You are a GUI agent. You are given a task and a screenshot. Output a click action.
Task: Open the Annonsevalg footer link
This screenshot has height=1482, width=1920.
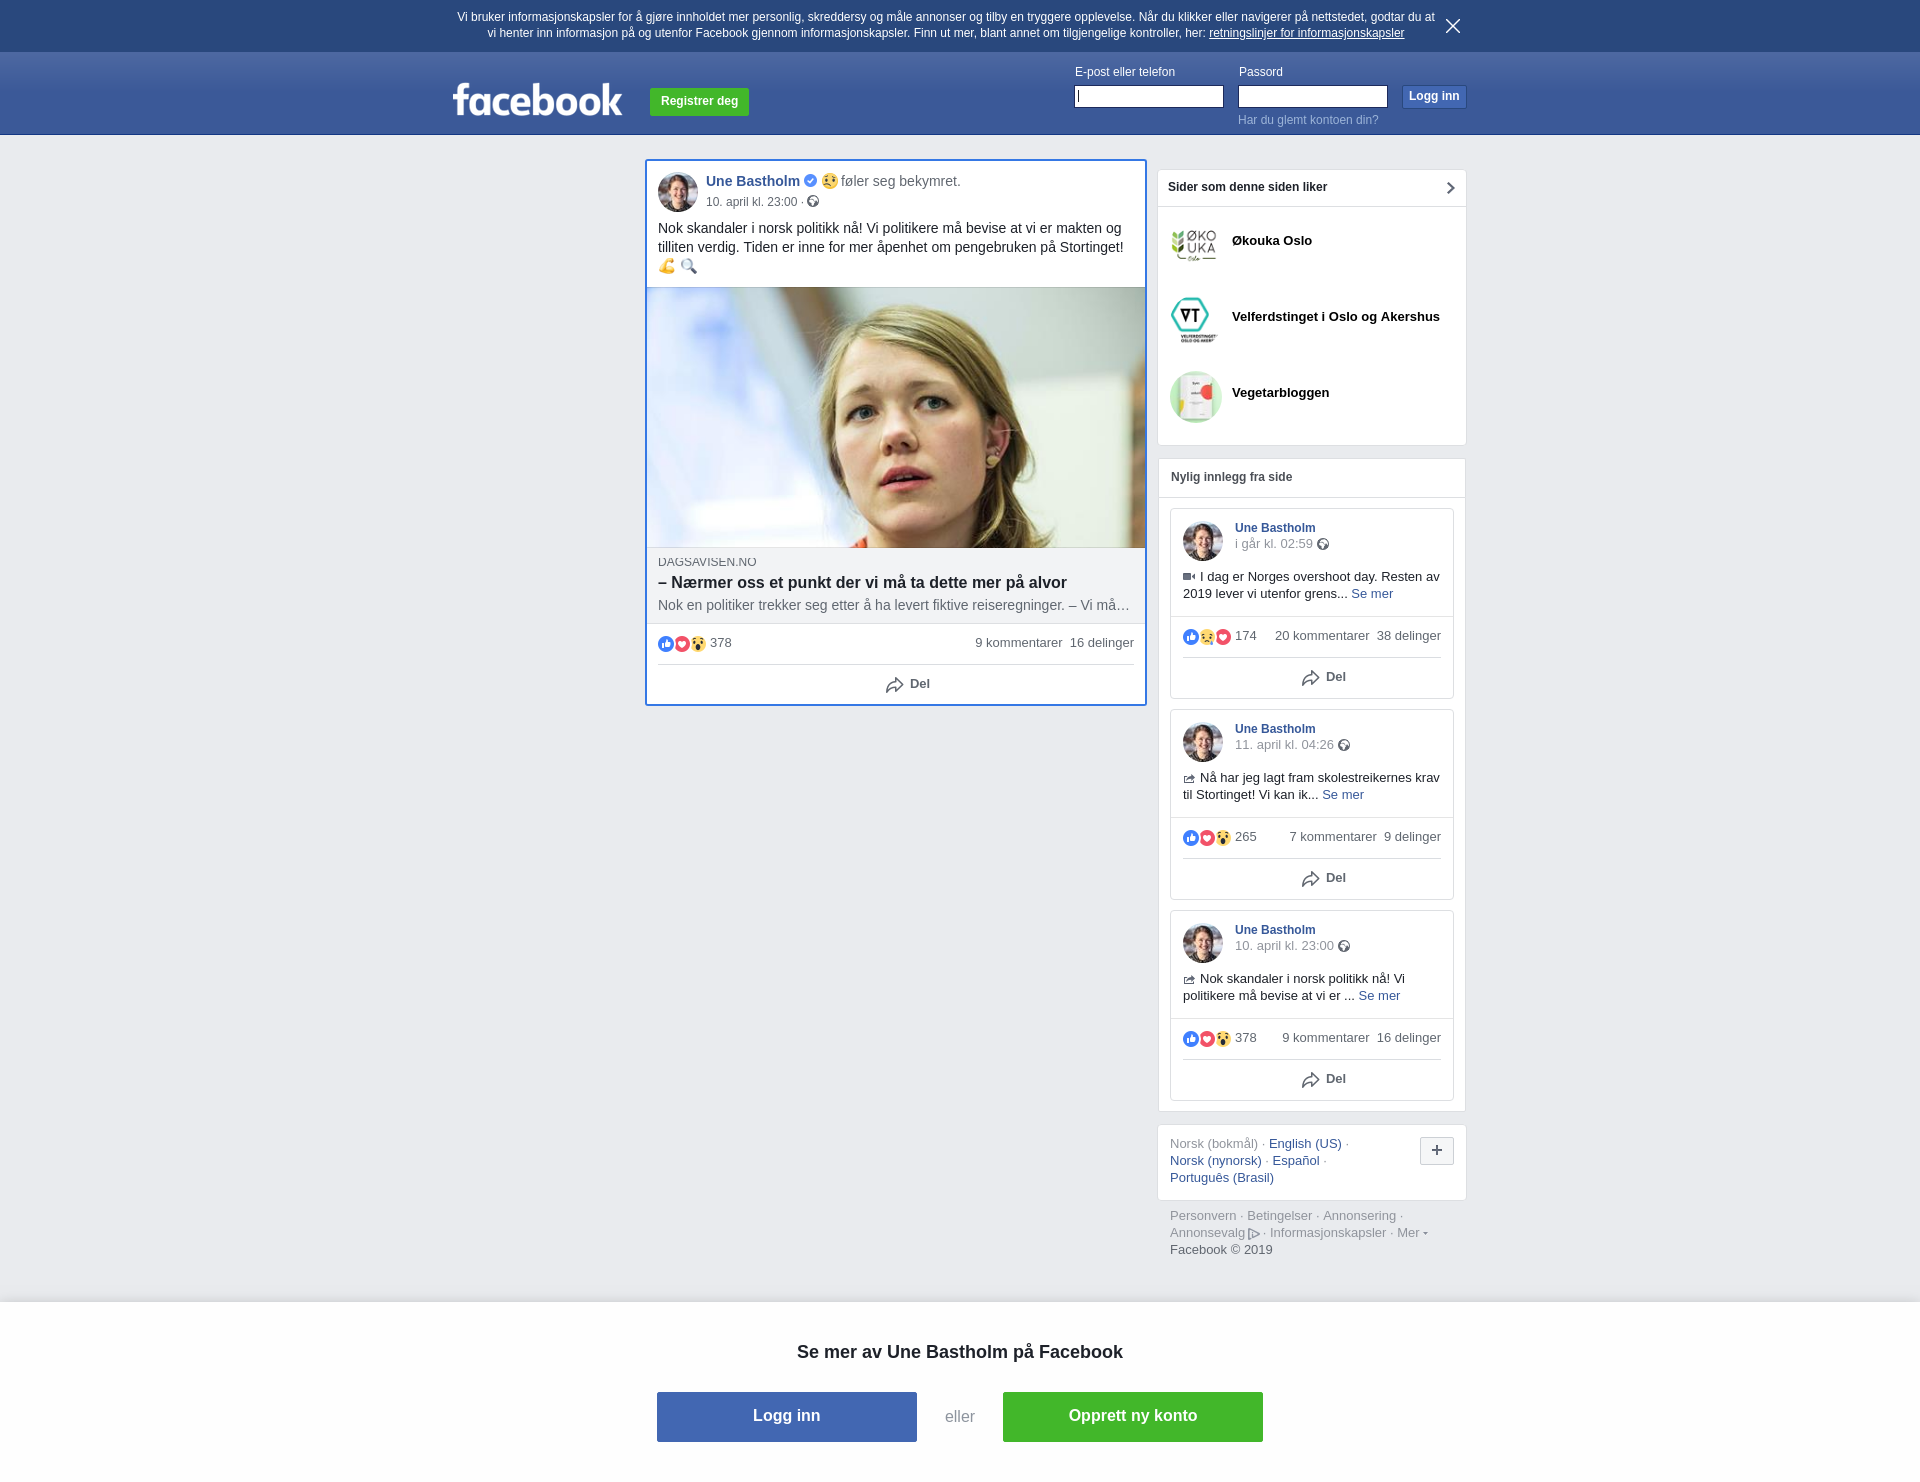[x=1215, y=1233]
